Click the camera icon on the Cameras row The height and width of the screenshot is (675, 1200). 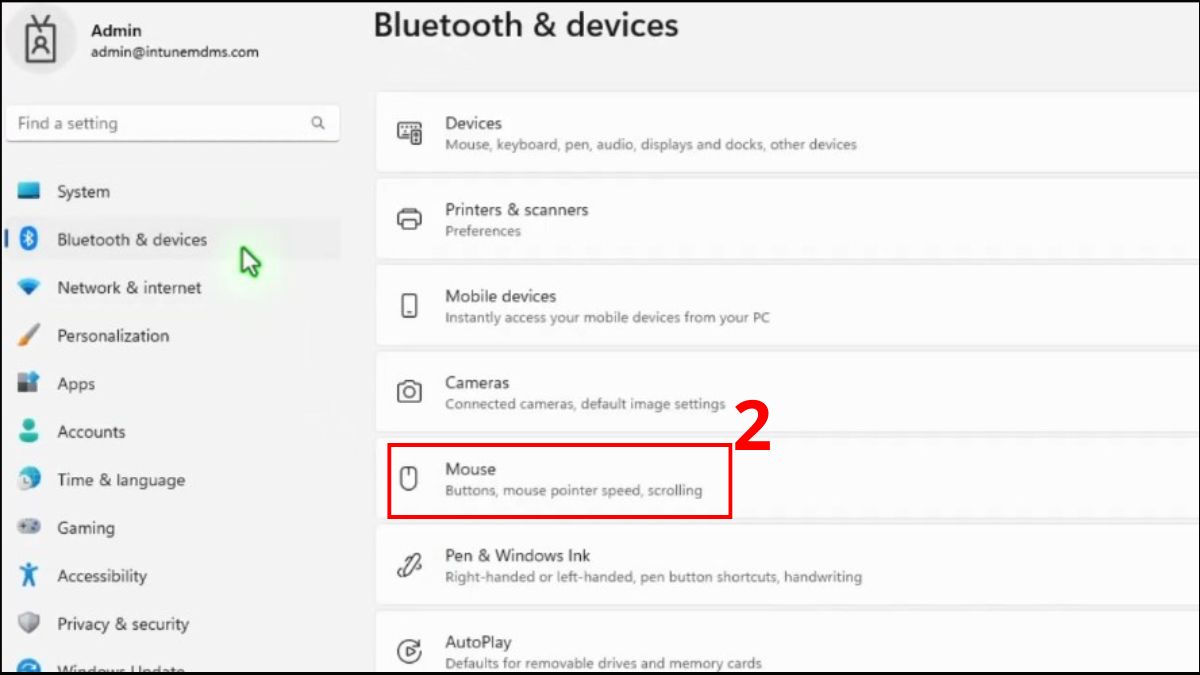(x=409, y=392)
